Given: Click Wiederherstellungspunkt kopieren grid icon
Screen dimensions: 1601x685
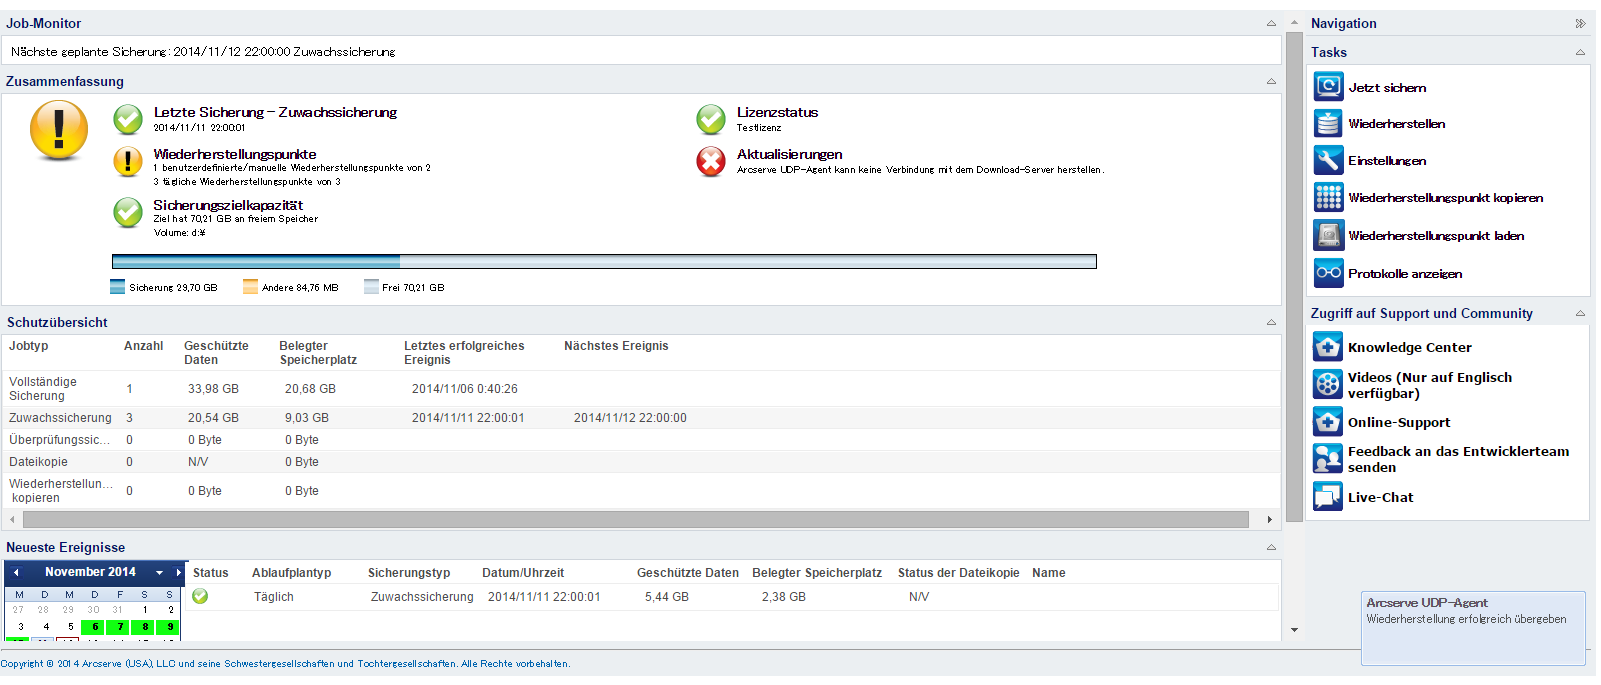Looking at the screenshot, I should (1328, 197).
